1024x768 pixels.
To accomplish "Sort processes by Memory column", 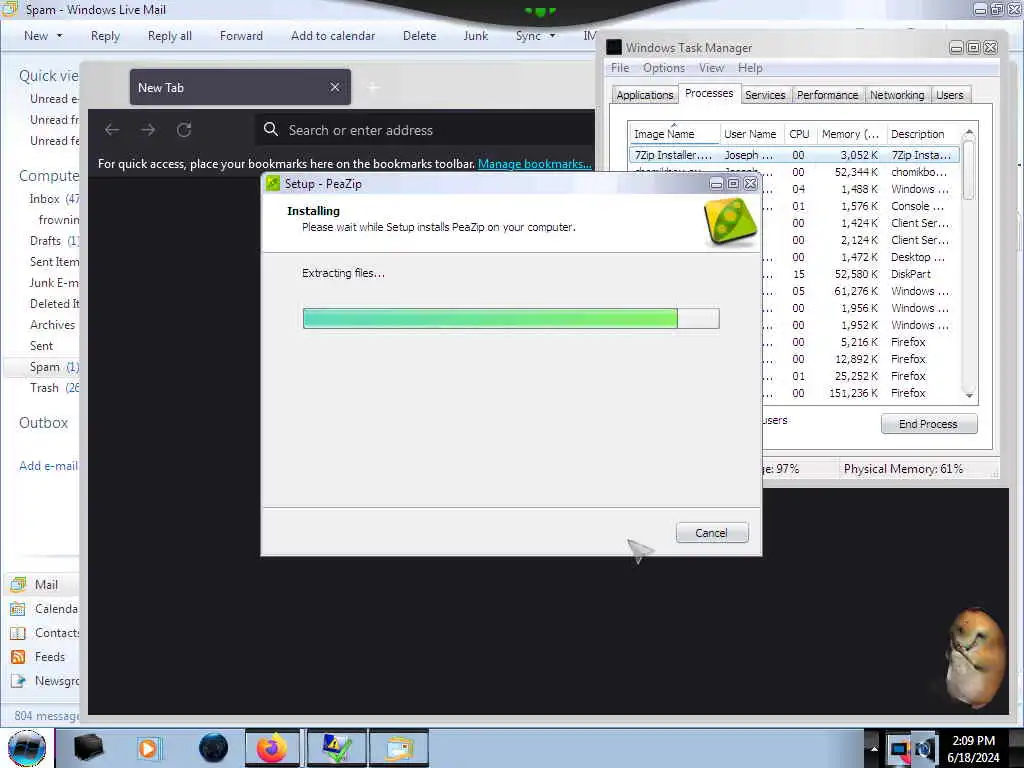I will (850, 134).
